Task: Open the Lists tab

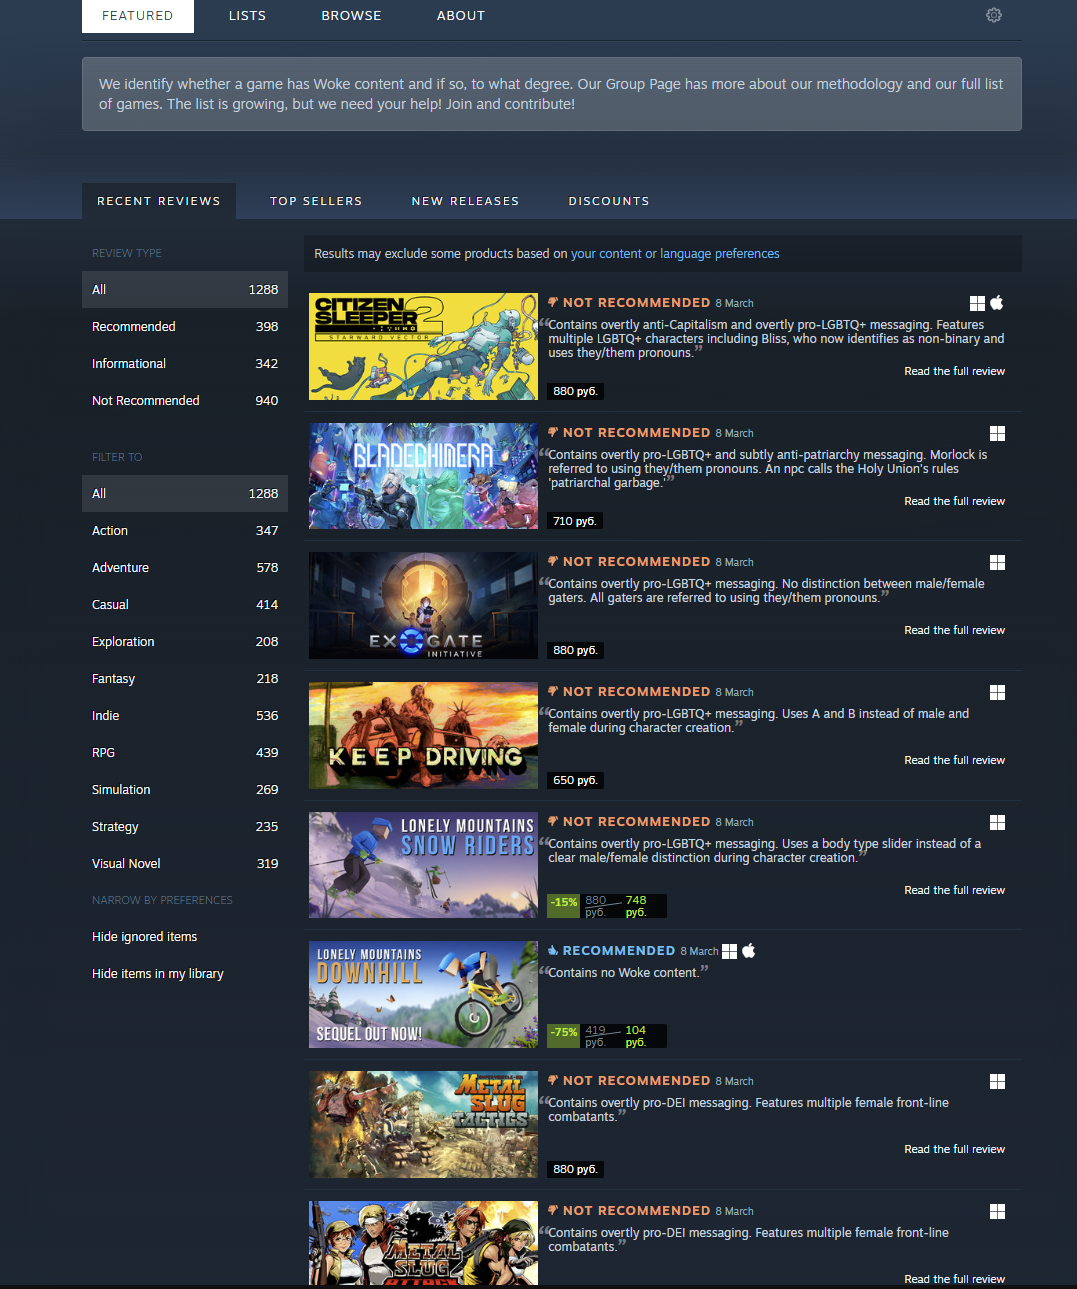Action: click(247, 16)
